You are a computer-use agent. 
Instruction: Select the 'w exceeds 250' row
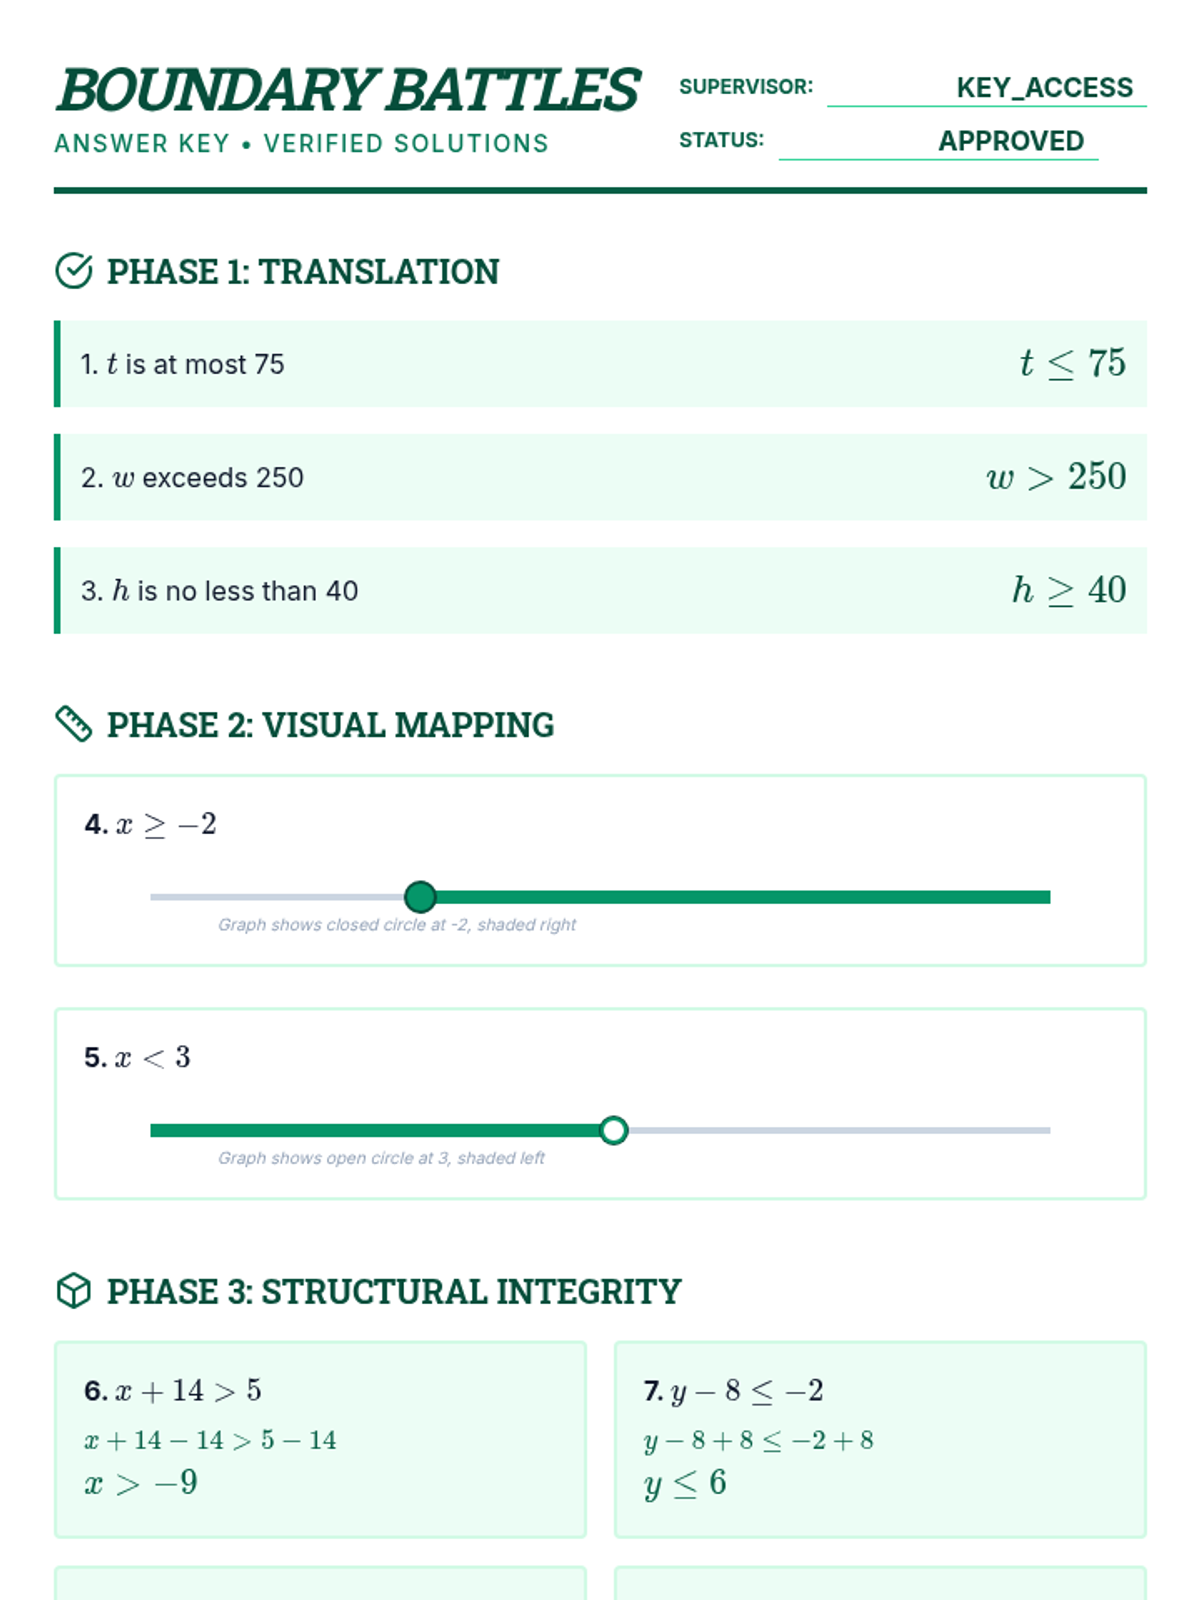click(x=600, y=477)
